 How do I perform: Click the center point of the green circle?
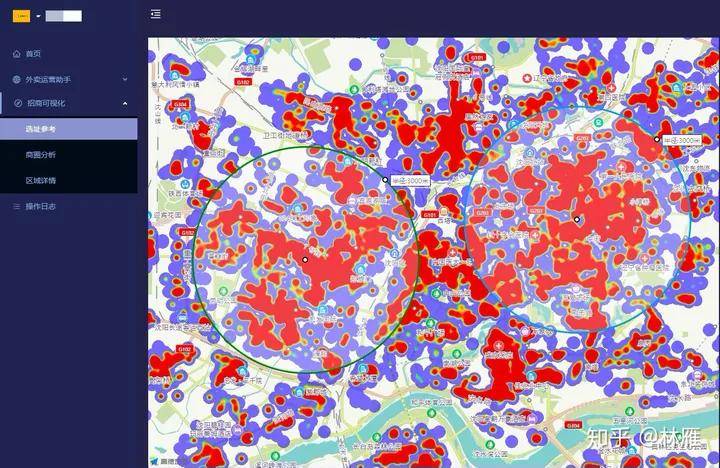(305, 259)
